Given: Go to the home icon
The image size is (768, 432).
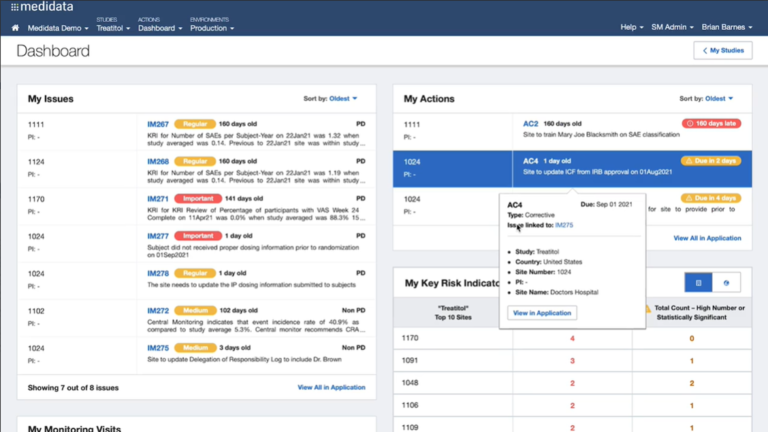Looking at the screenshot, I should (15, 28).
